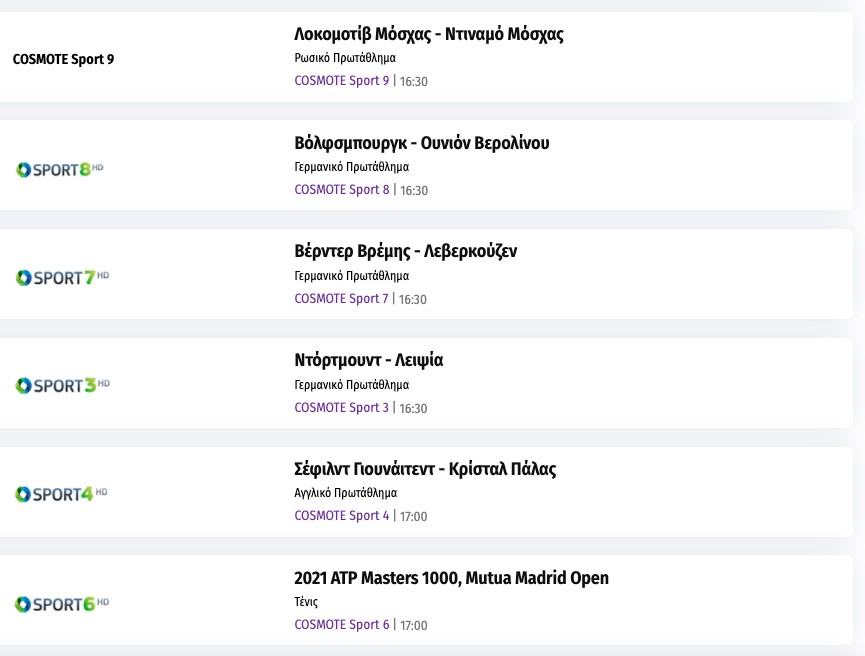Click the purple COSMOTE Sport 4 channel link
This screenshot has height=656, width=865.
click(x=342, y=516)
